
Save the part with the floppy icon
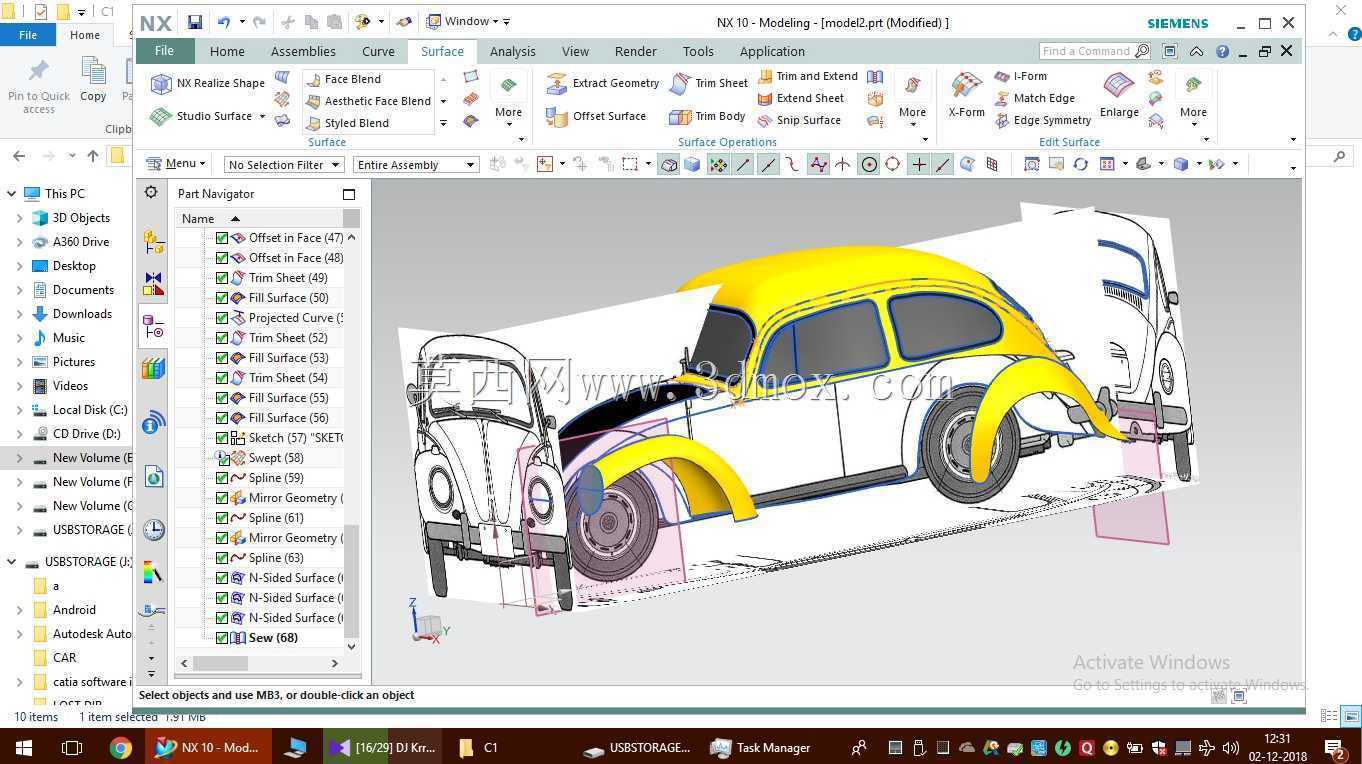(195, 22)
